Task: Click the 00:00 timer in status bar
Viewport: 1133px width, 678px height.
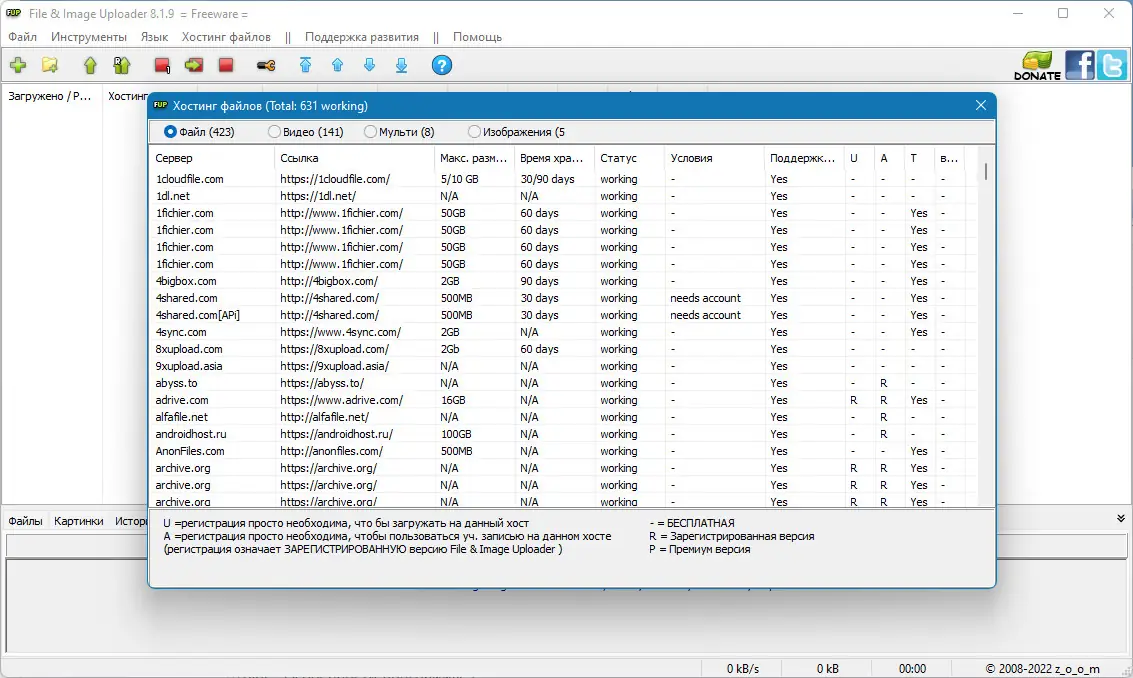Action: [x=912, y=669]
